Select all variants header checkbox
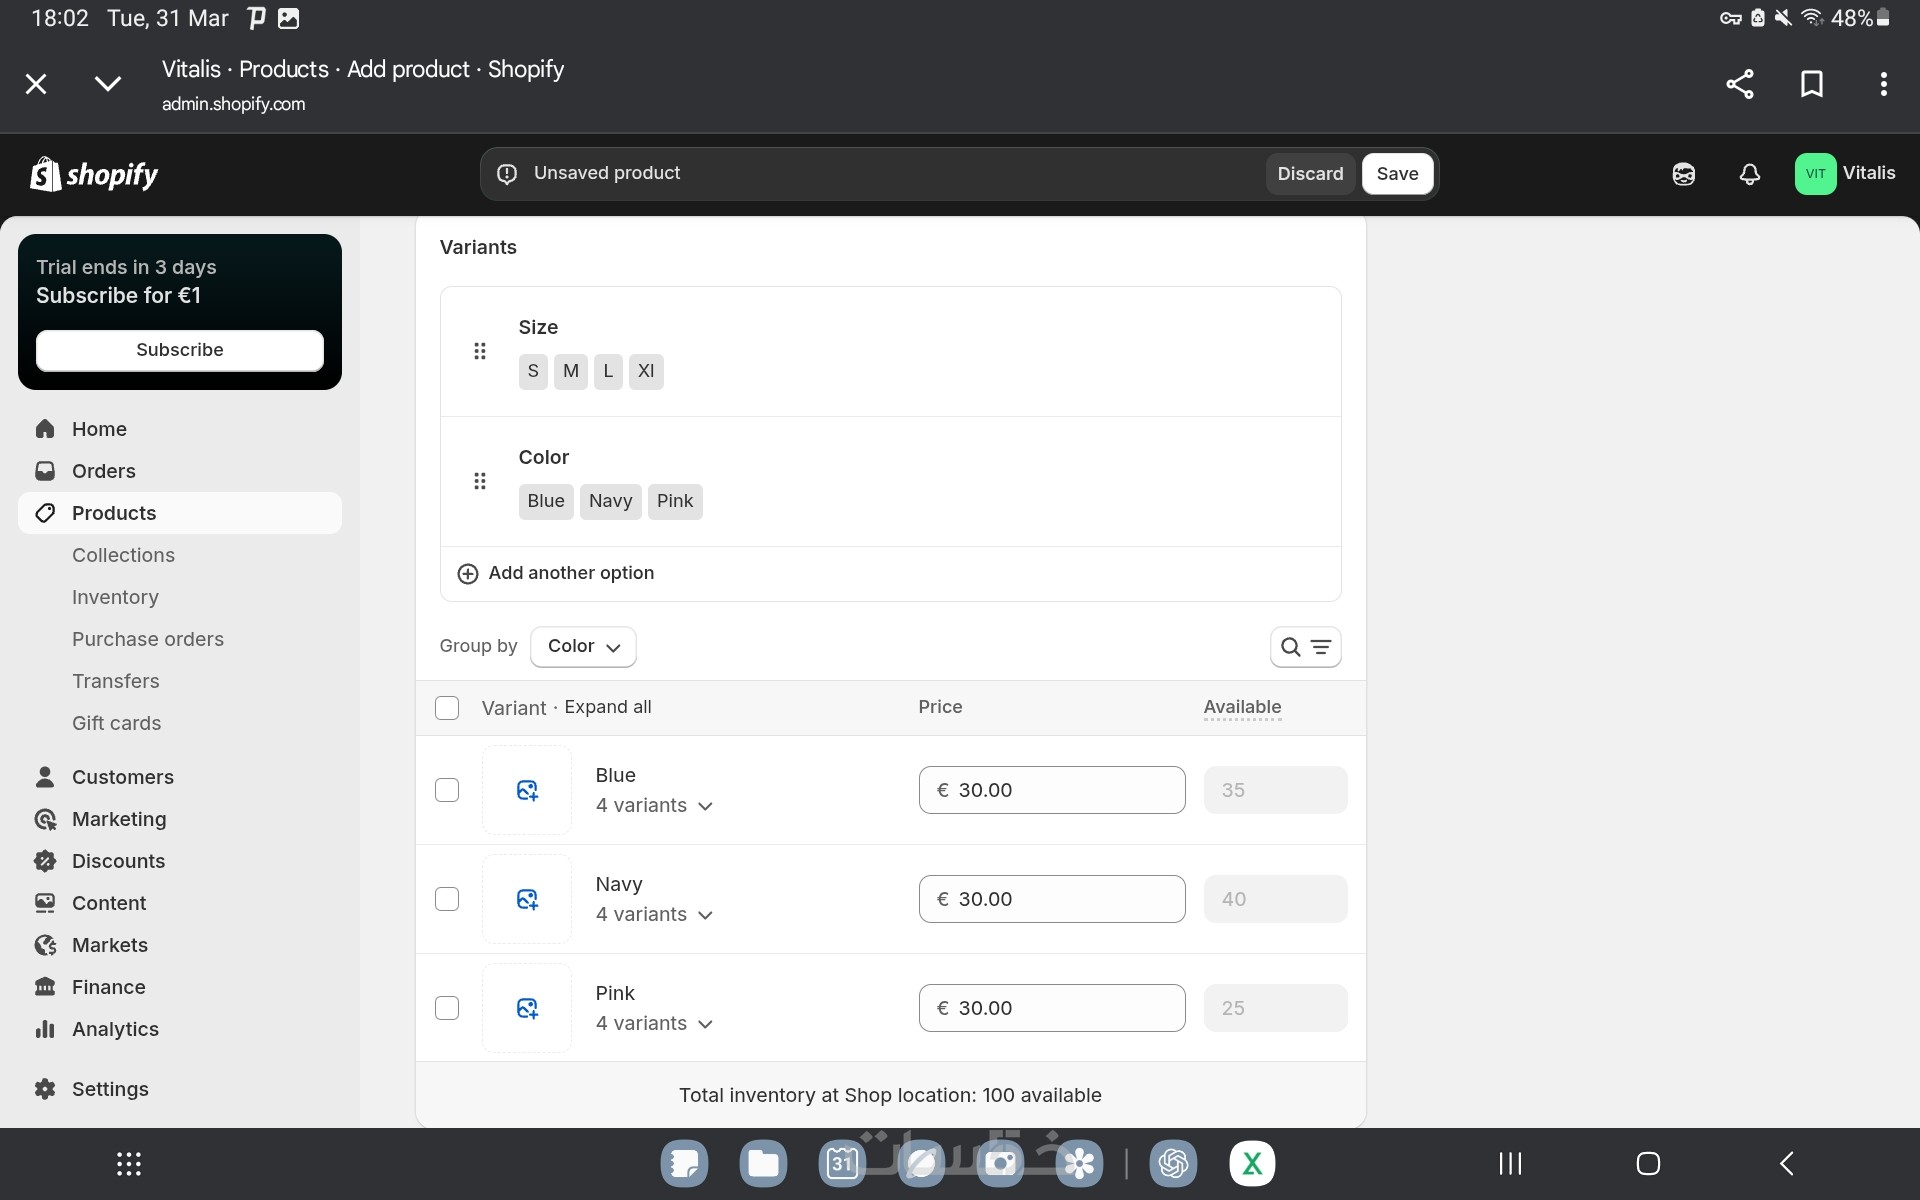The image size is (1920, 1200). coord(447,708)
